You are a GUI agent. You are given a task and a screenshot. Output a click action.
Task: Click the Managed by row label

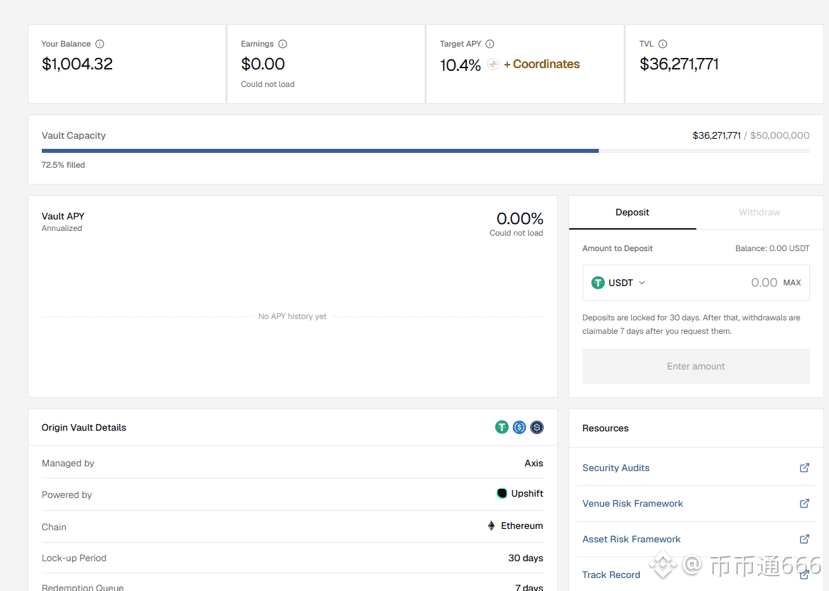[x=68, y=463]
